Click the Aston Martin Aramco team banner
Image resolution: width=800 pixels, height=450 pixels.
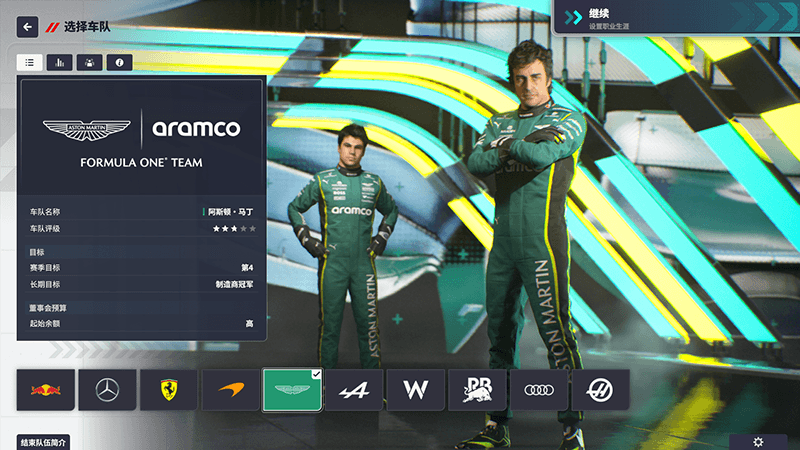141,138
